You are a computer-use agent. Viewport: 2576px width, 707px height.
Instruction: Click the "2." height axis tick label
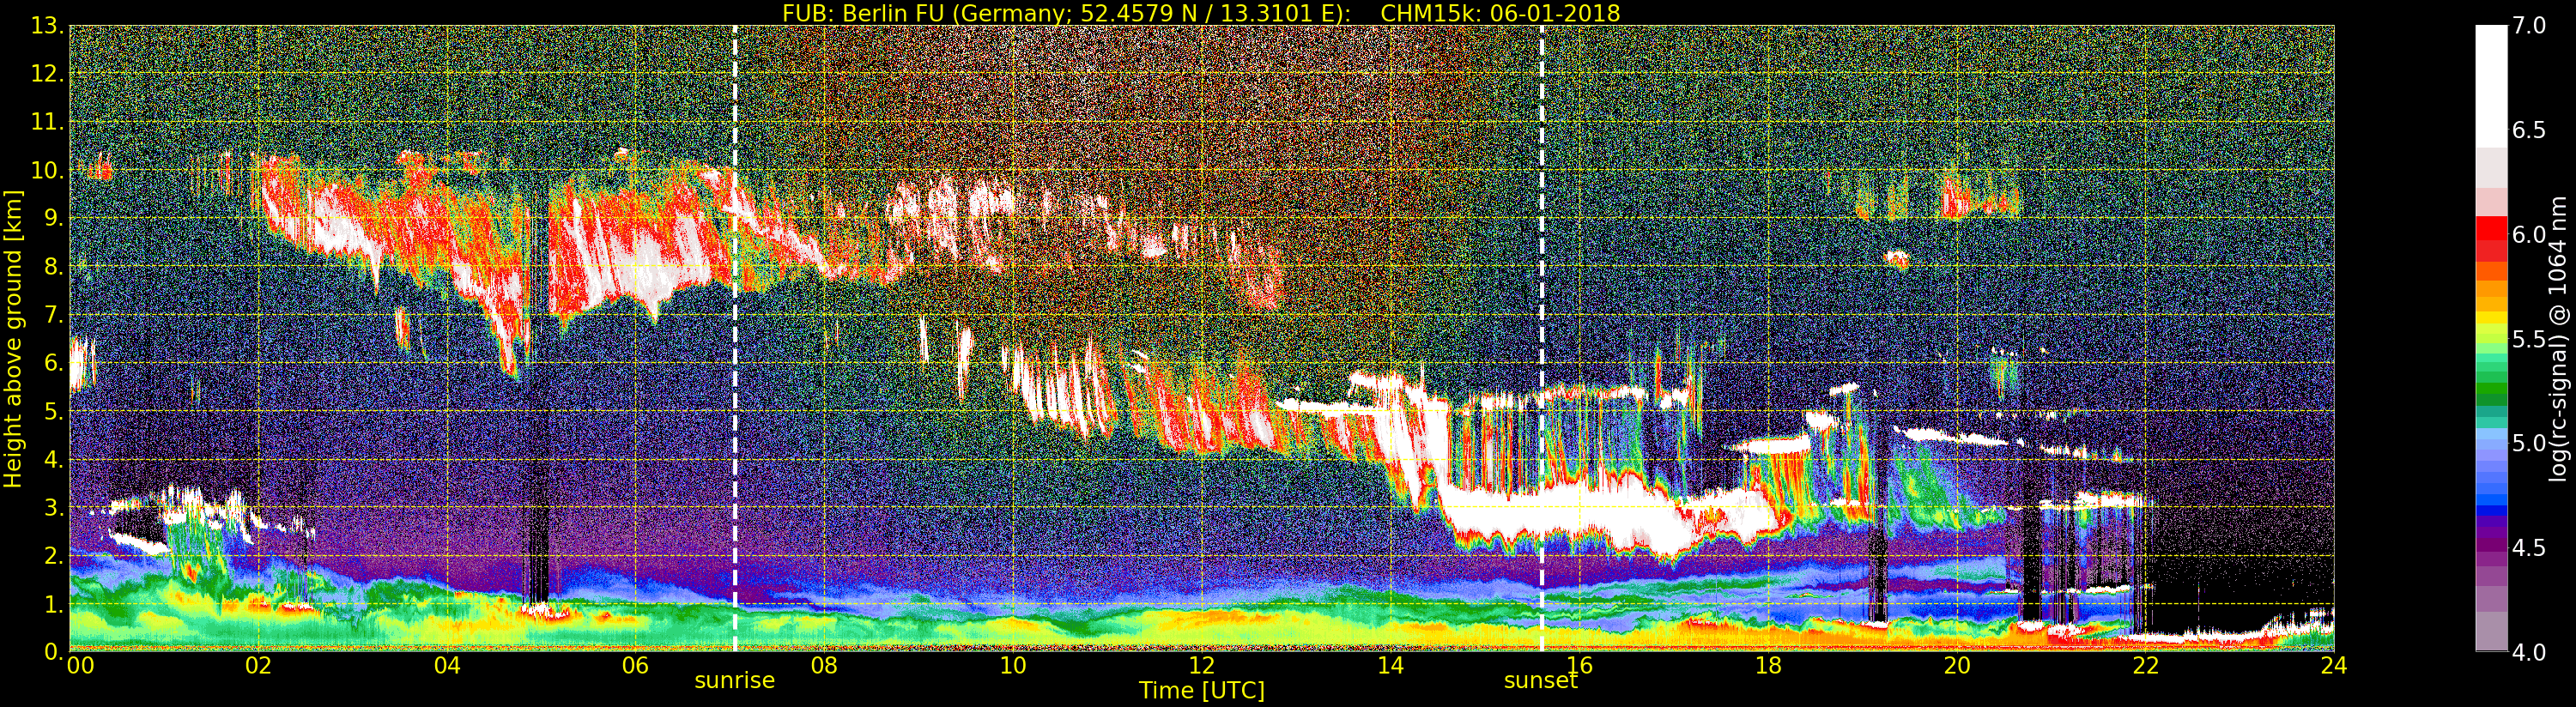[54, 556]
